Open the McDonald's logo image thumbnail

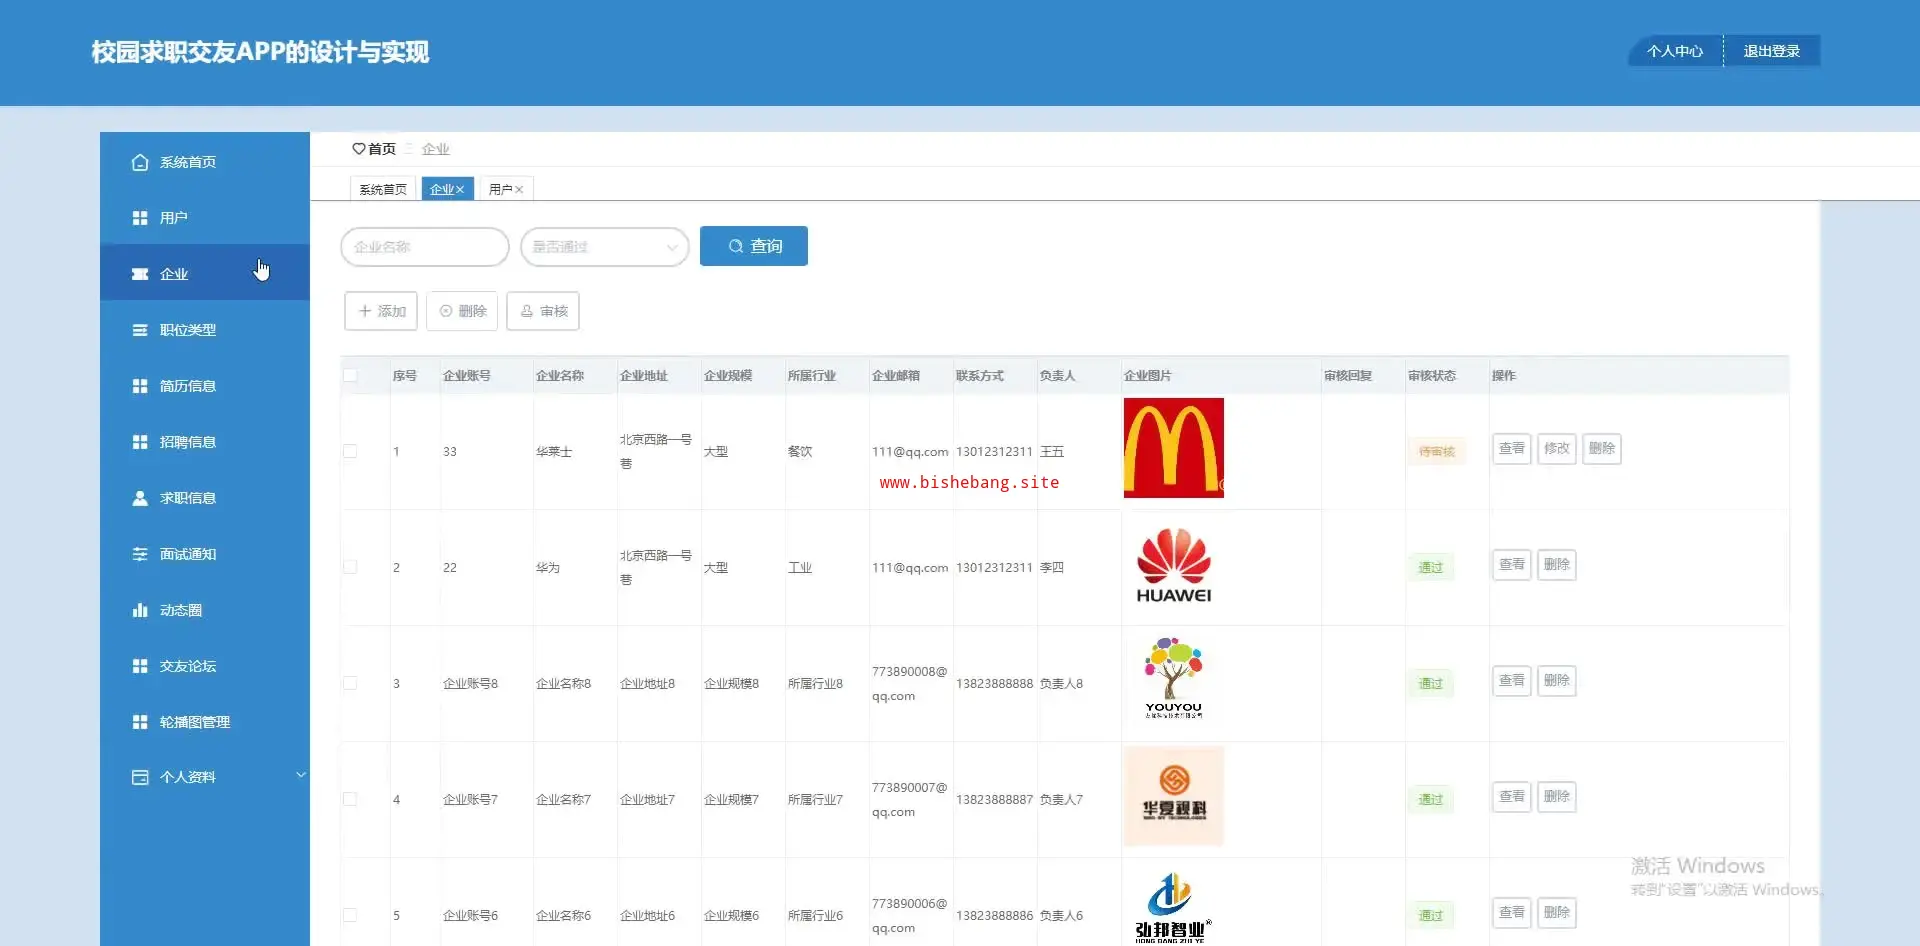[x=1174, y=448]
